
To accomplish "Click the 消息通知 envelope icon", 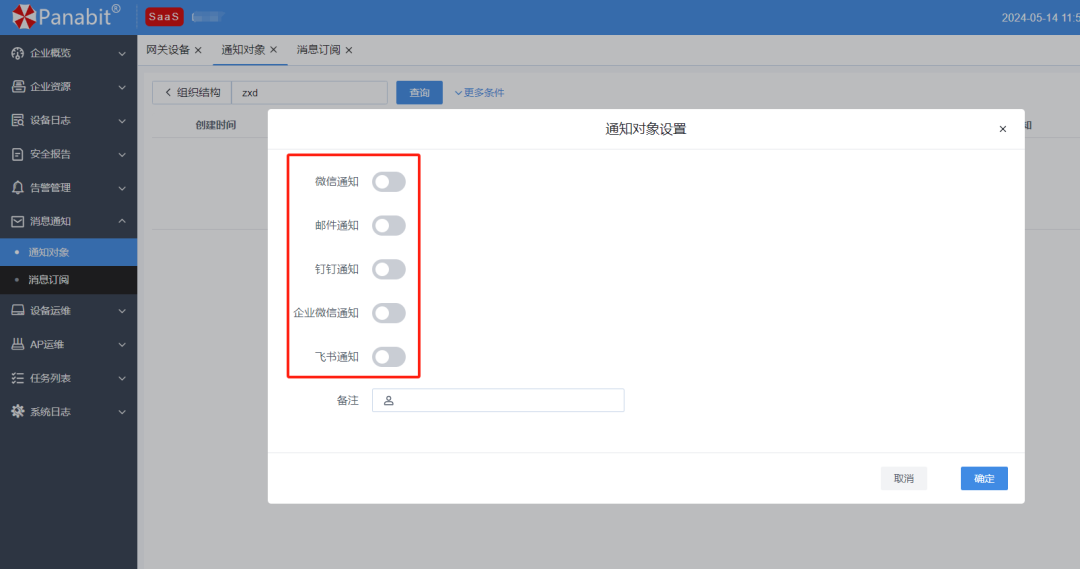I will (x=18, y=221).
